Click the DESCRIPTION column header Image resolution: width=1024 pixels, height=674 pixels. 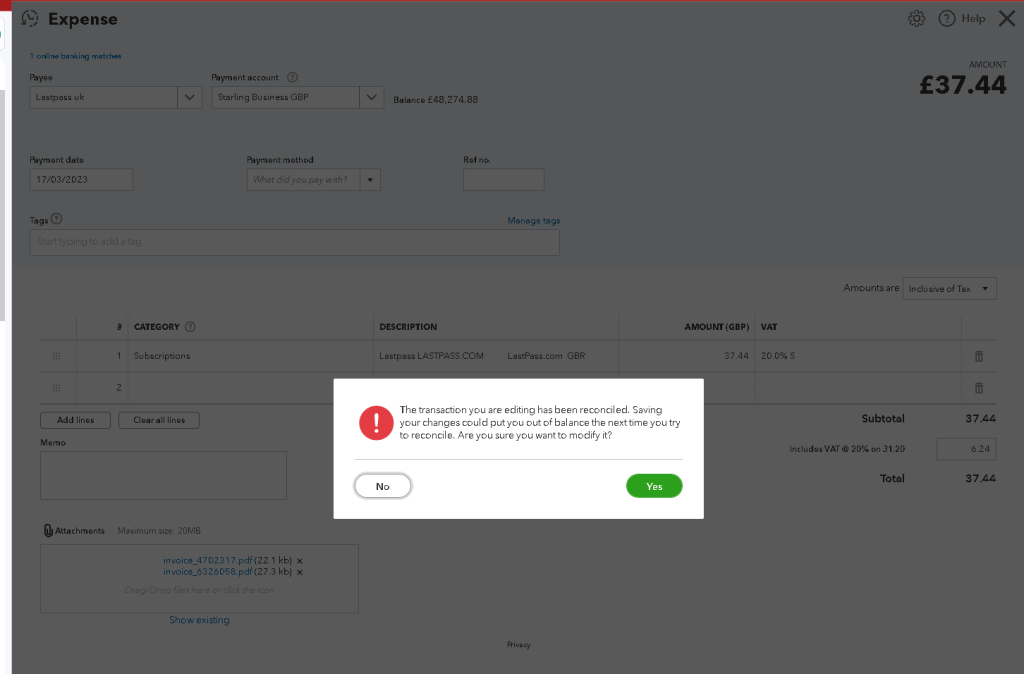(408, 327)
